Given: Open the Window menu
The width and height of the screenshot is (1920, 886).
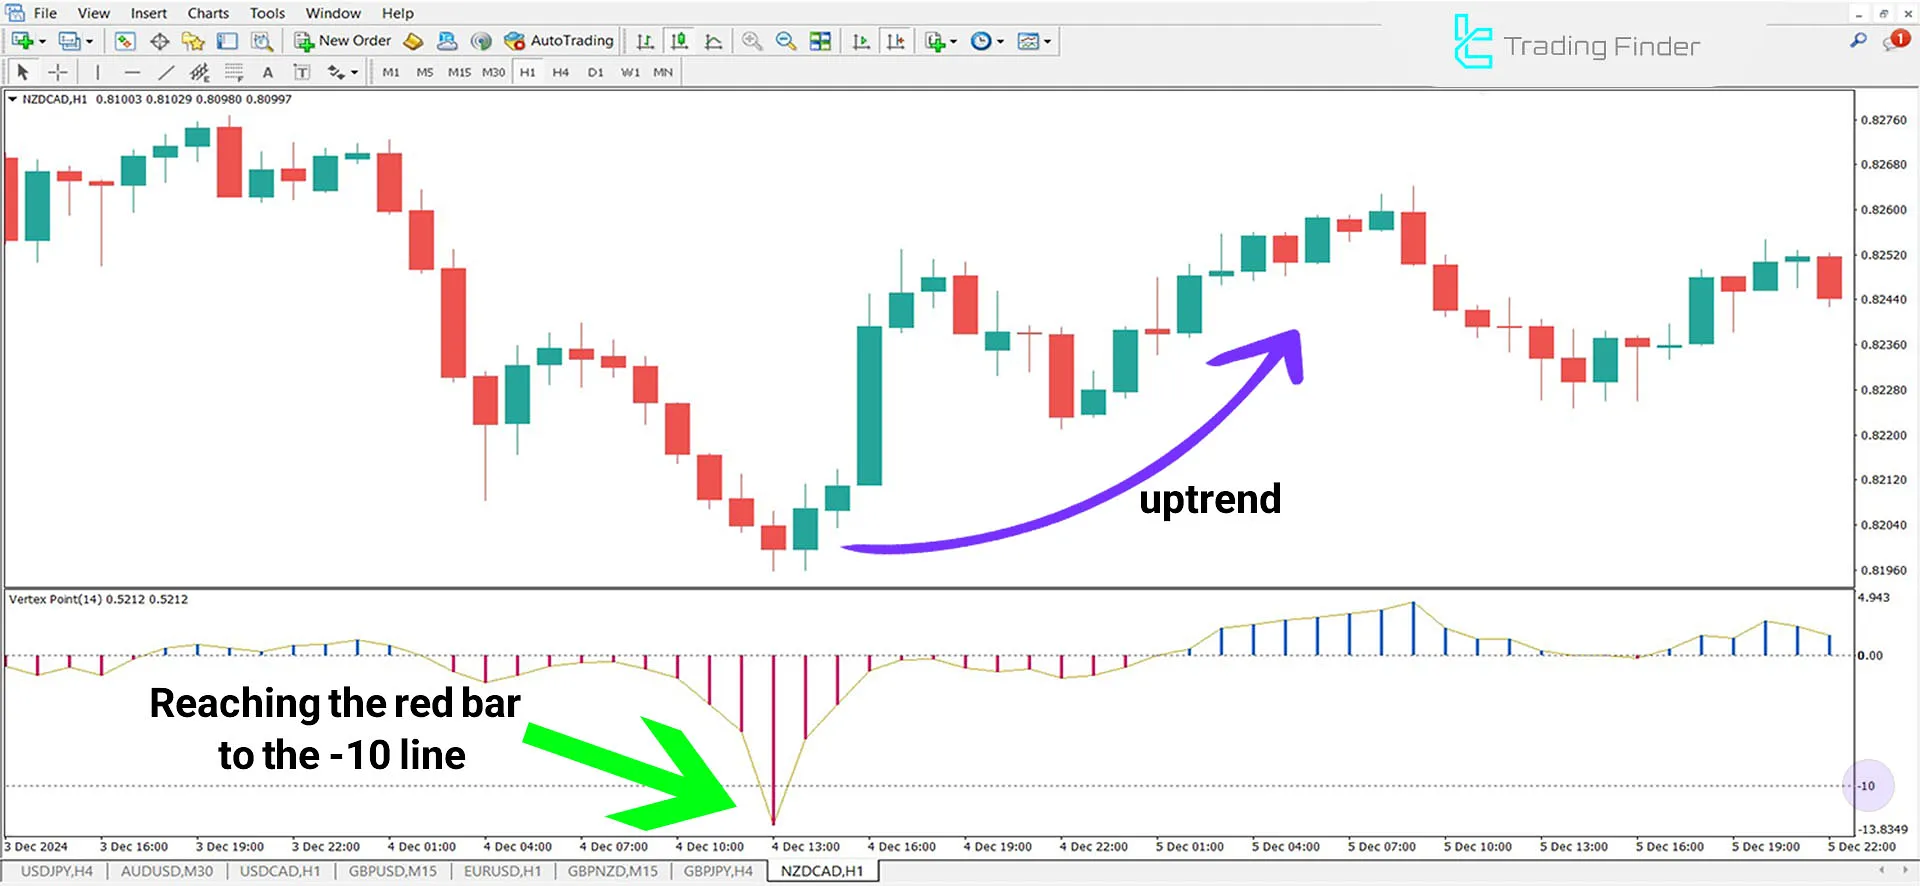Looking at the screenshot, I should 333,13.
